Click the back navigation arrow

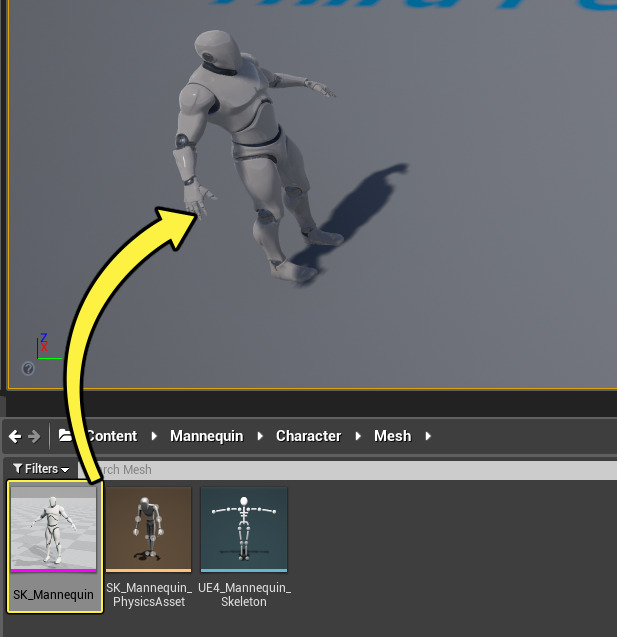(x=14, y=436)
